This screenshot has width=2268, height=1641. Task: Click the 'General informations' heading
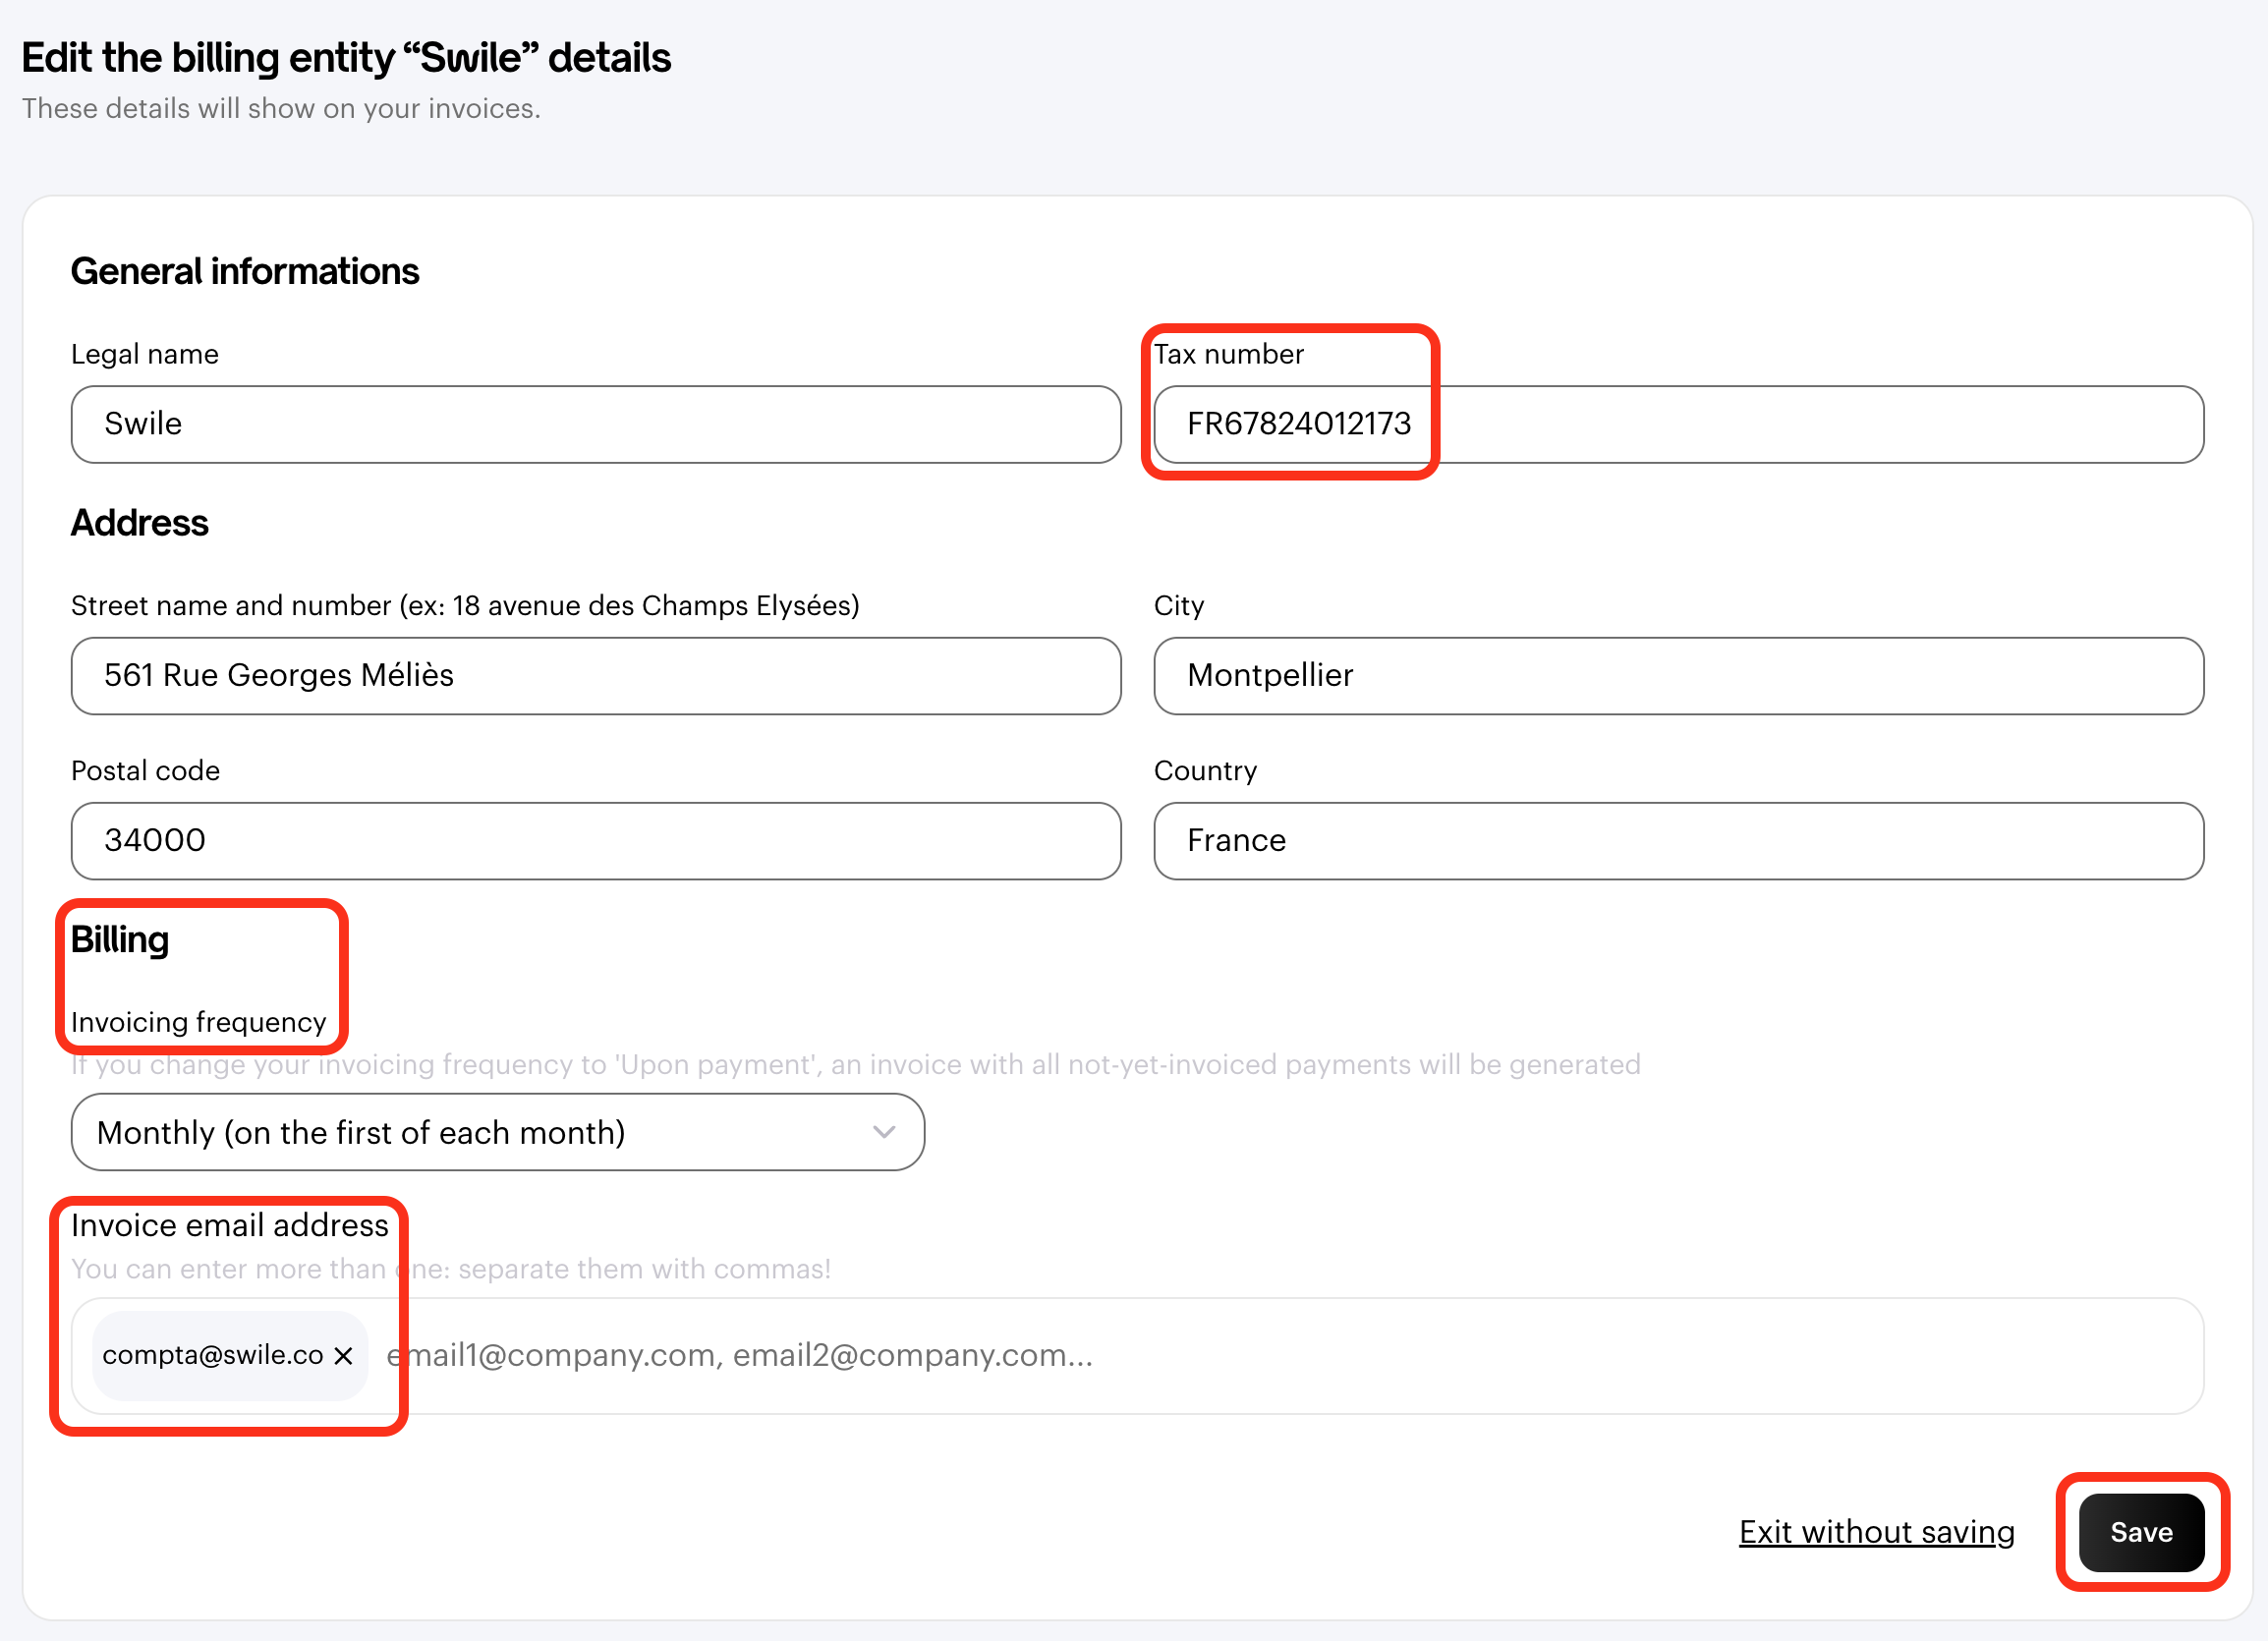[245, 271]
